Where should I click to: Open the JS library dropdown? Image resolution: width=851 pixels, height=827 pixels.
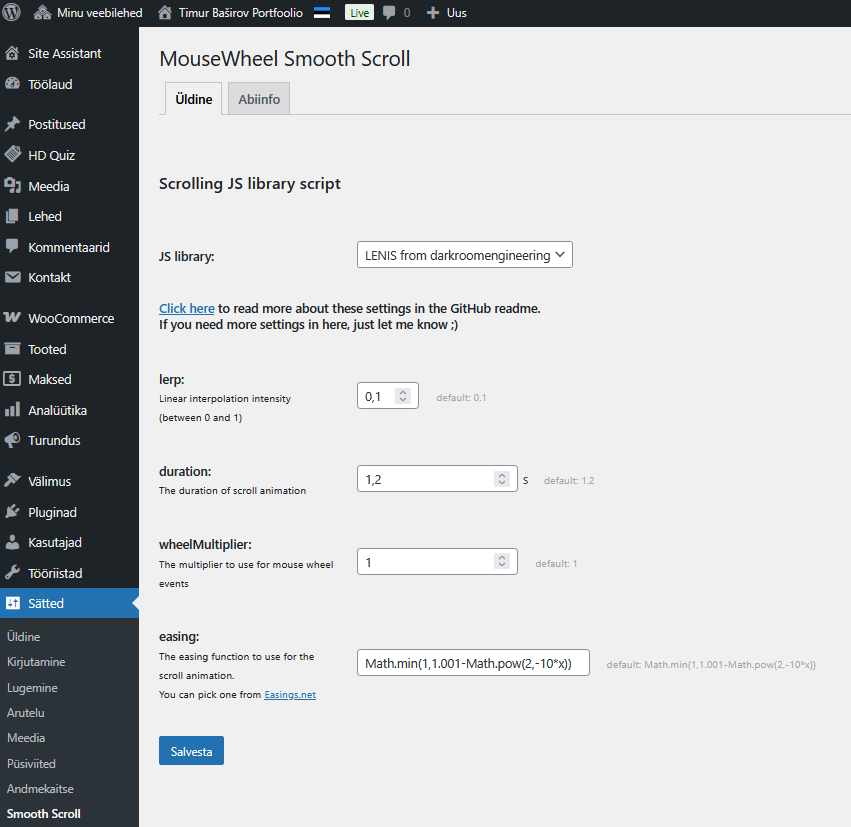point(464,255)
